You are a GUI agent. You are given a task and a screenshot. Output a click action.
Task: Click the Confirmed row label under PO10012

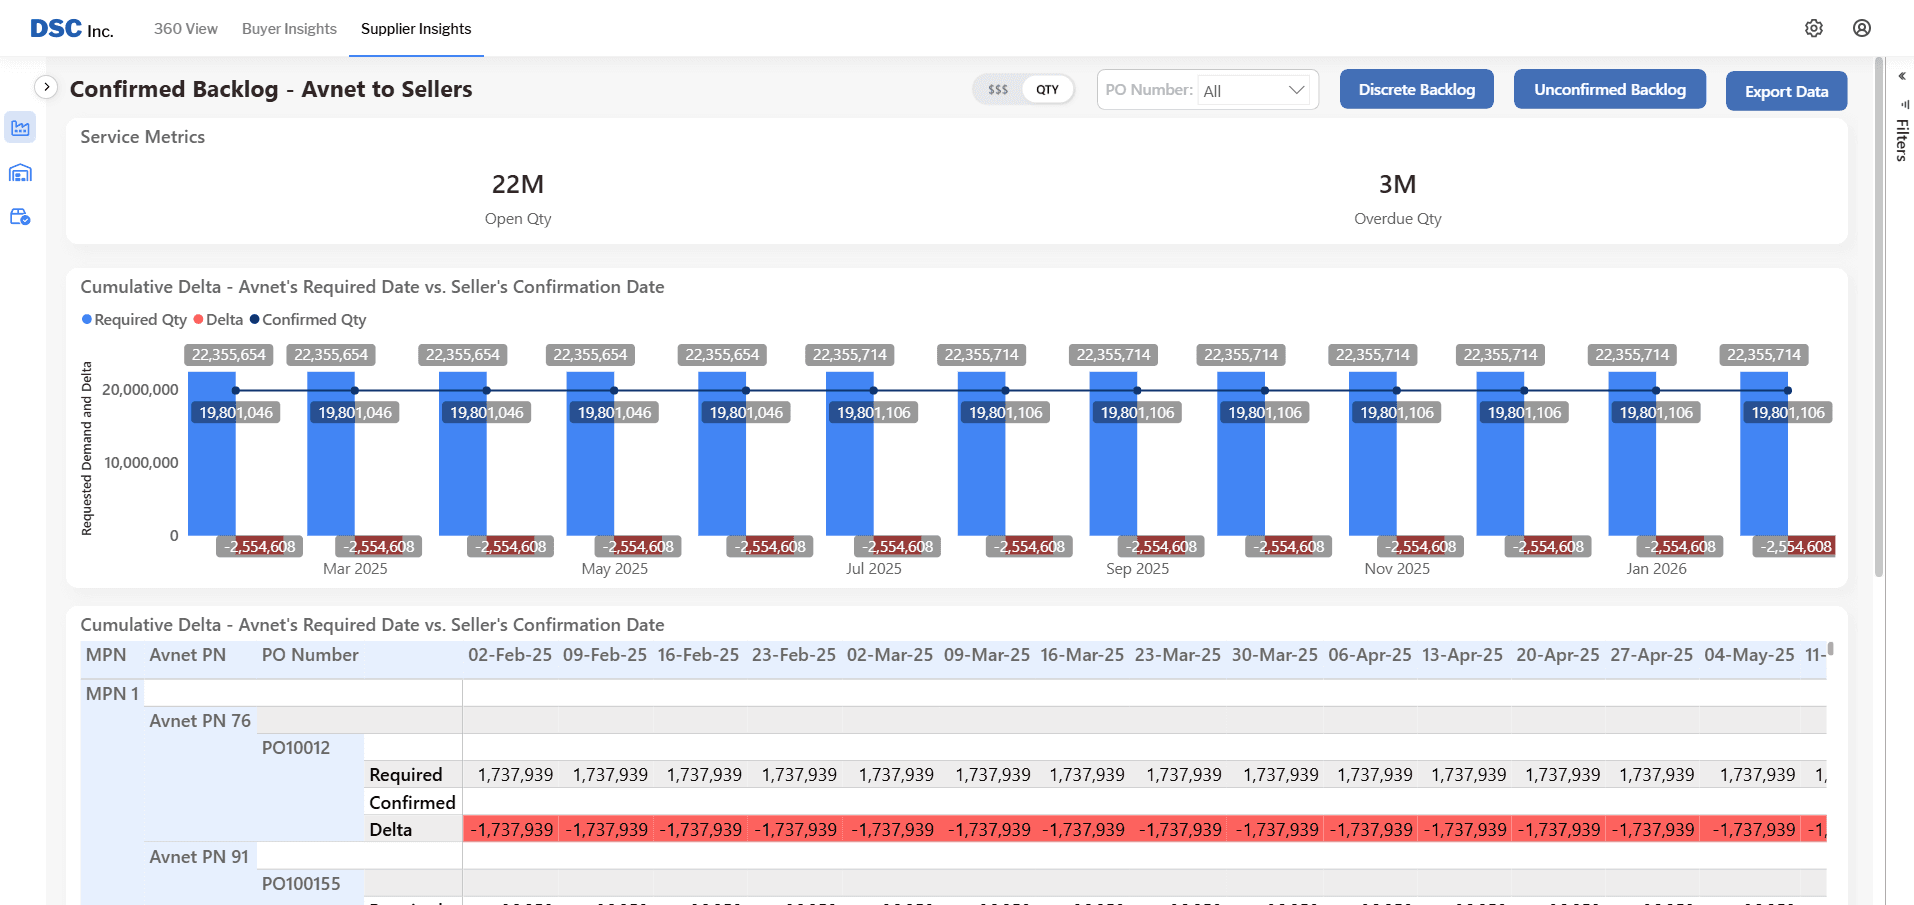tap(412, 803)
